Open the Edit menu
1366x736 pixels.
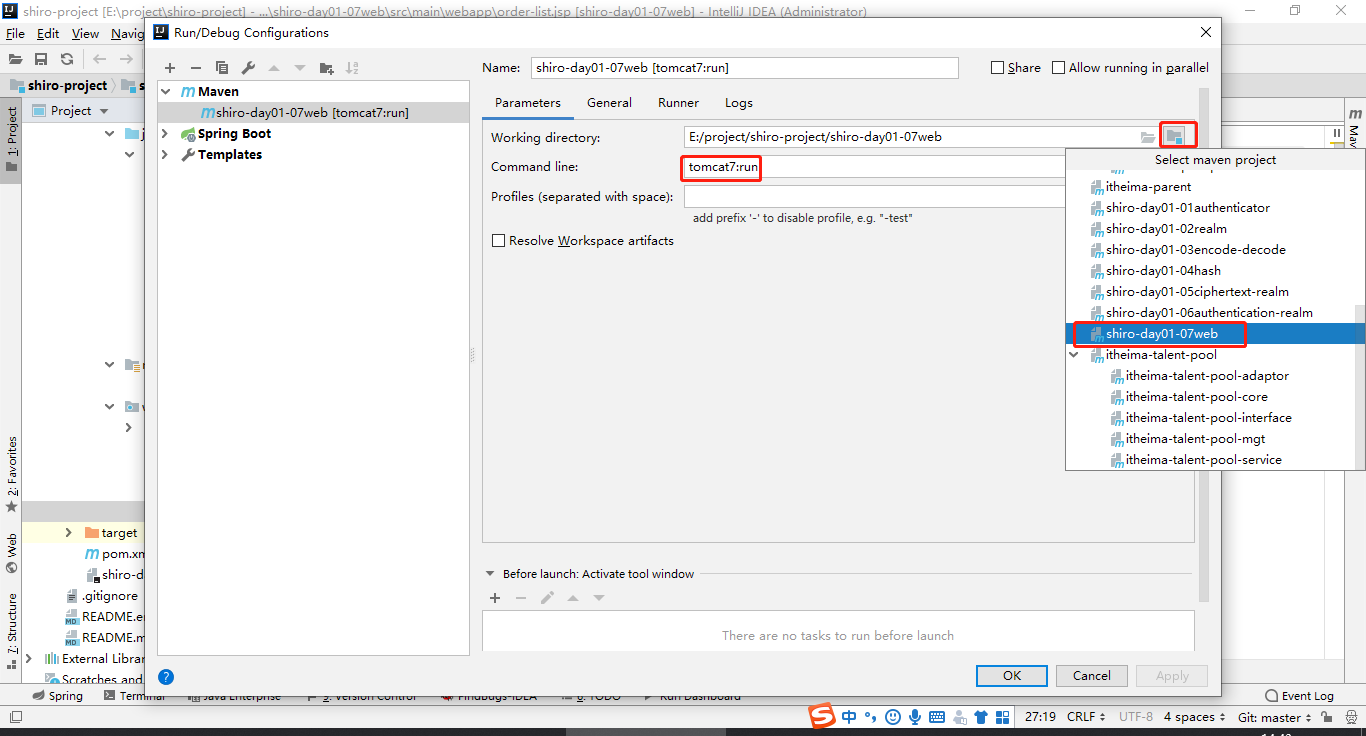[x=48, y=34]
